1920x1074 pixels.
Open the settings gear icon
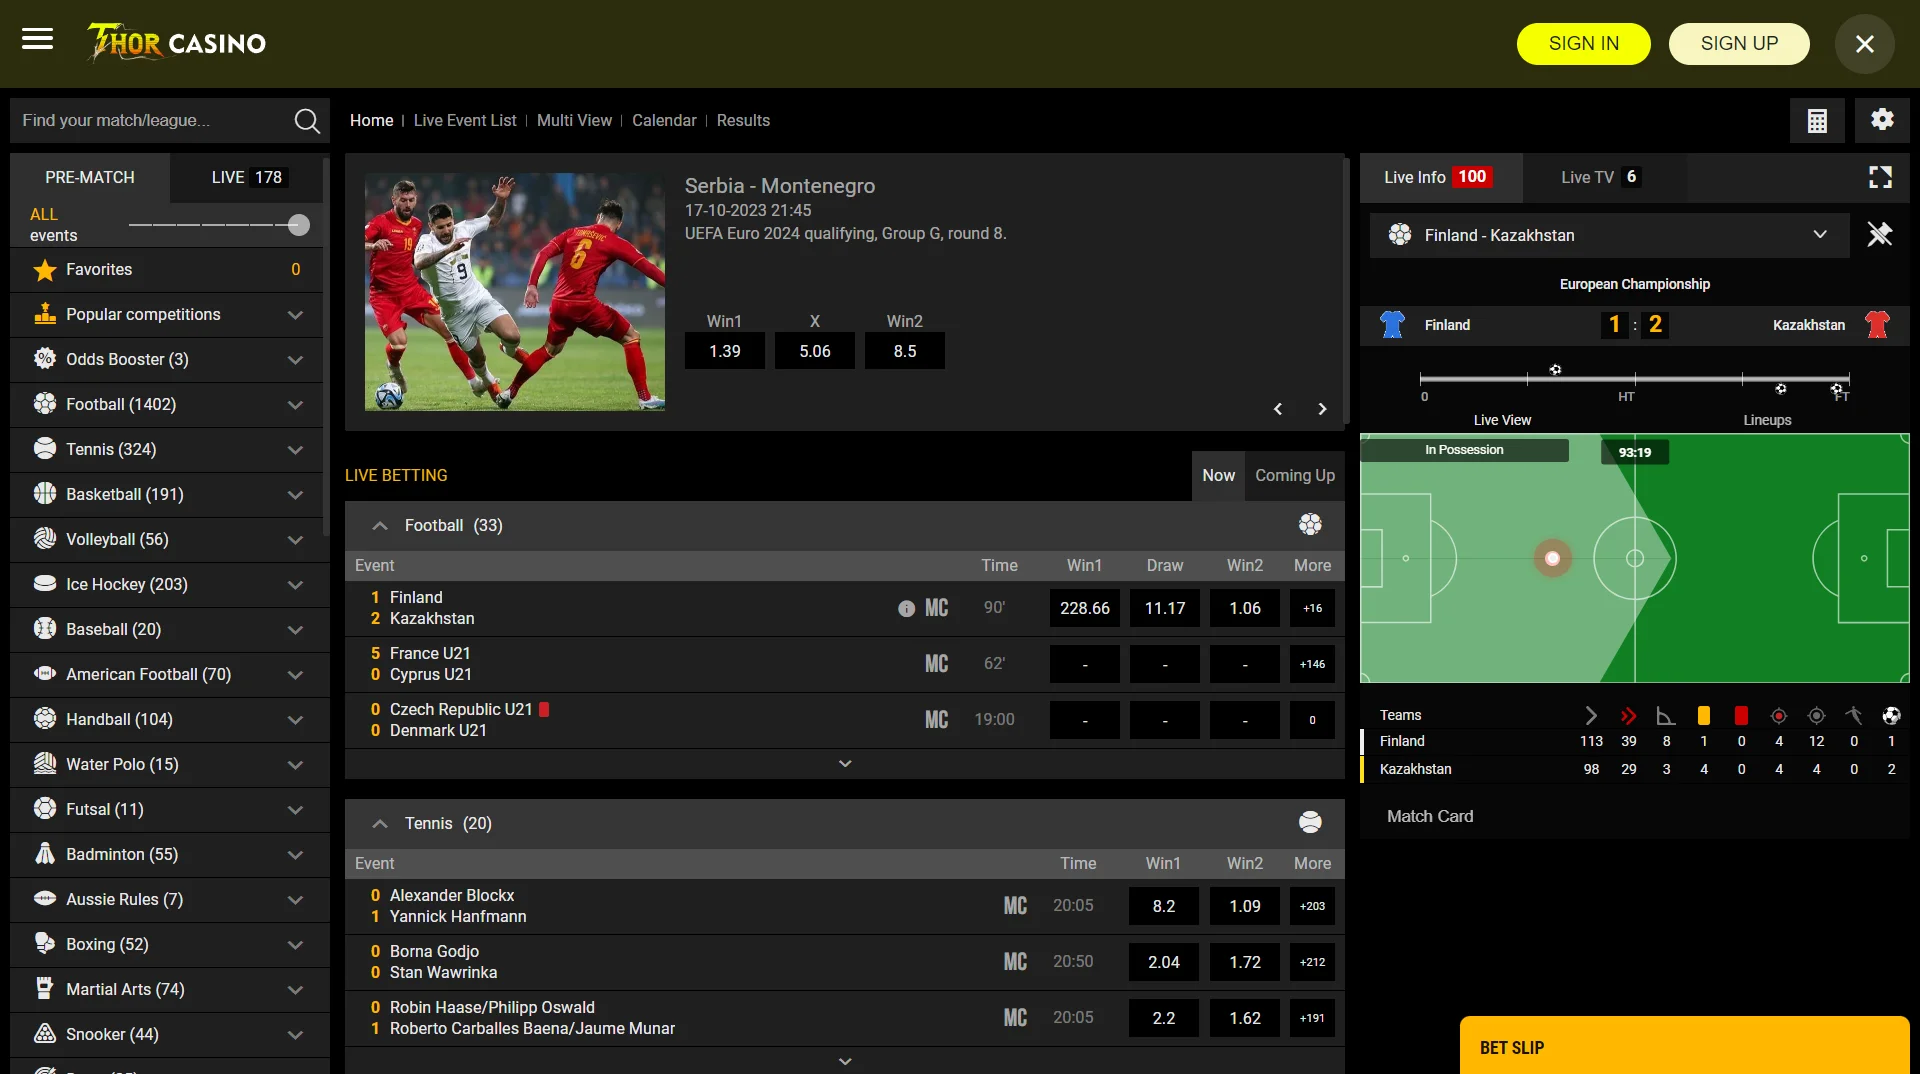(1882, 120)
